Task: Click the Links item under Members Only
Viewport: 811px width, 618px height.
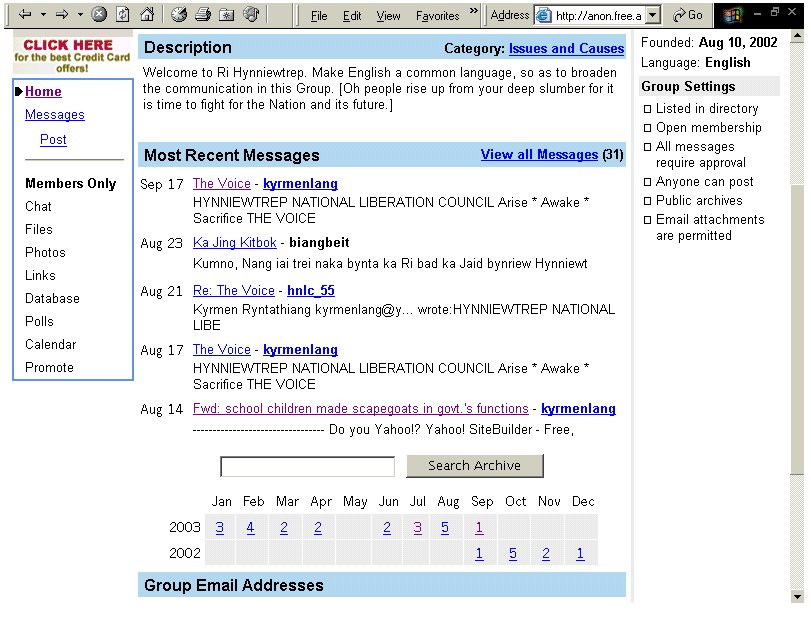Action: pos(40,276)
